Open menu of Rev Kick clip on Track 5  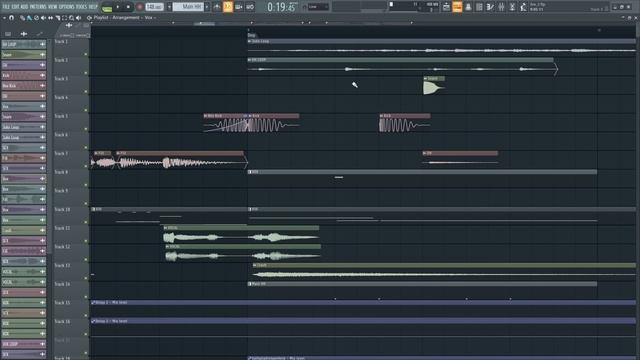point(205,116)
